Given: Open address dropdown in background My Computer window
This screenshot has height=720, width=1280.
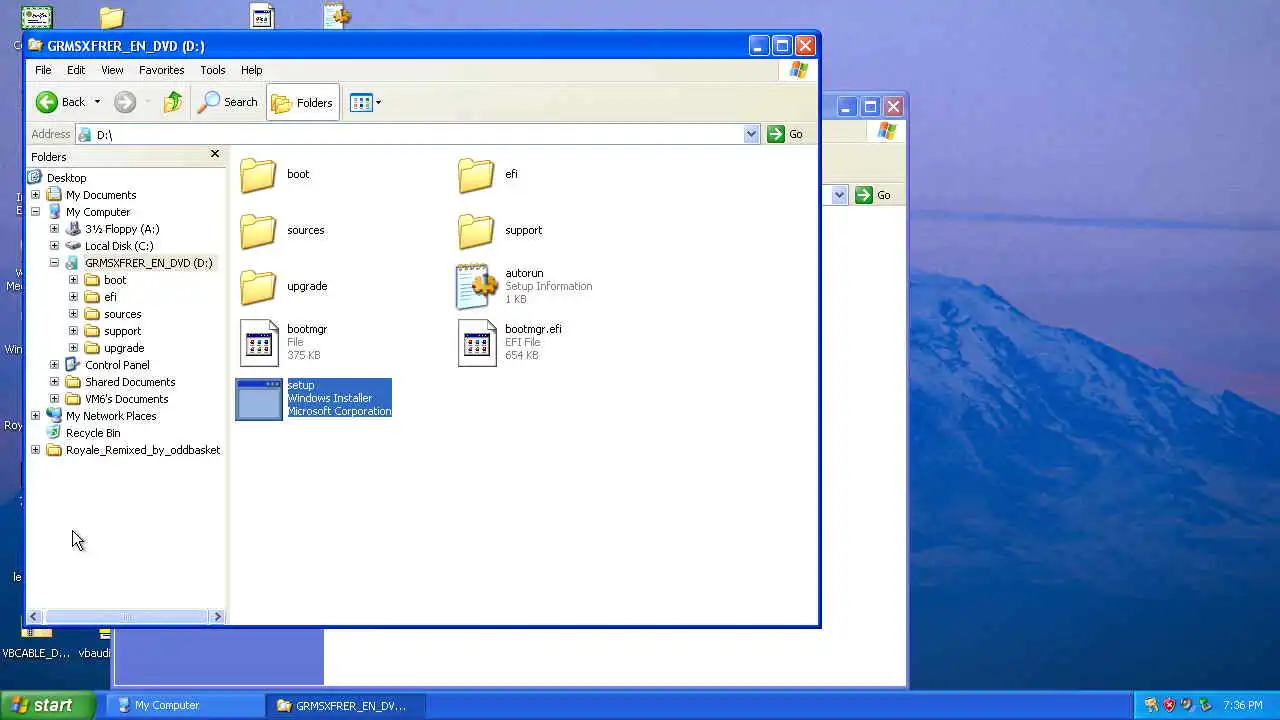Looking at the screenshot, I should click(839, 195).
